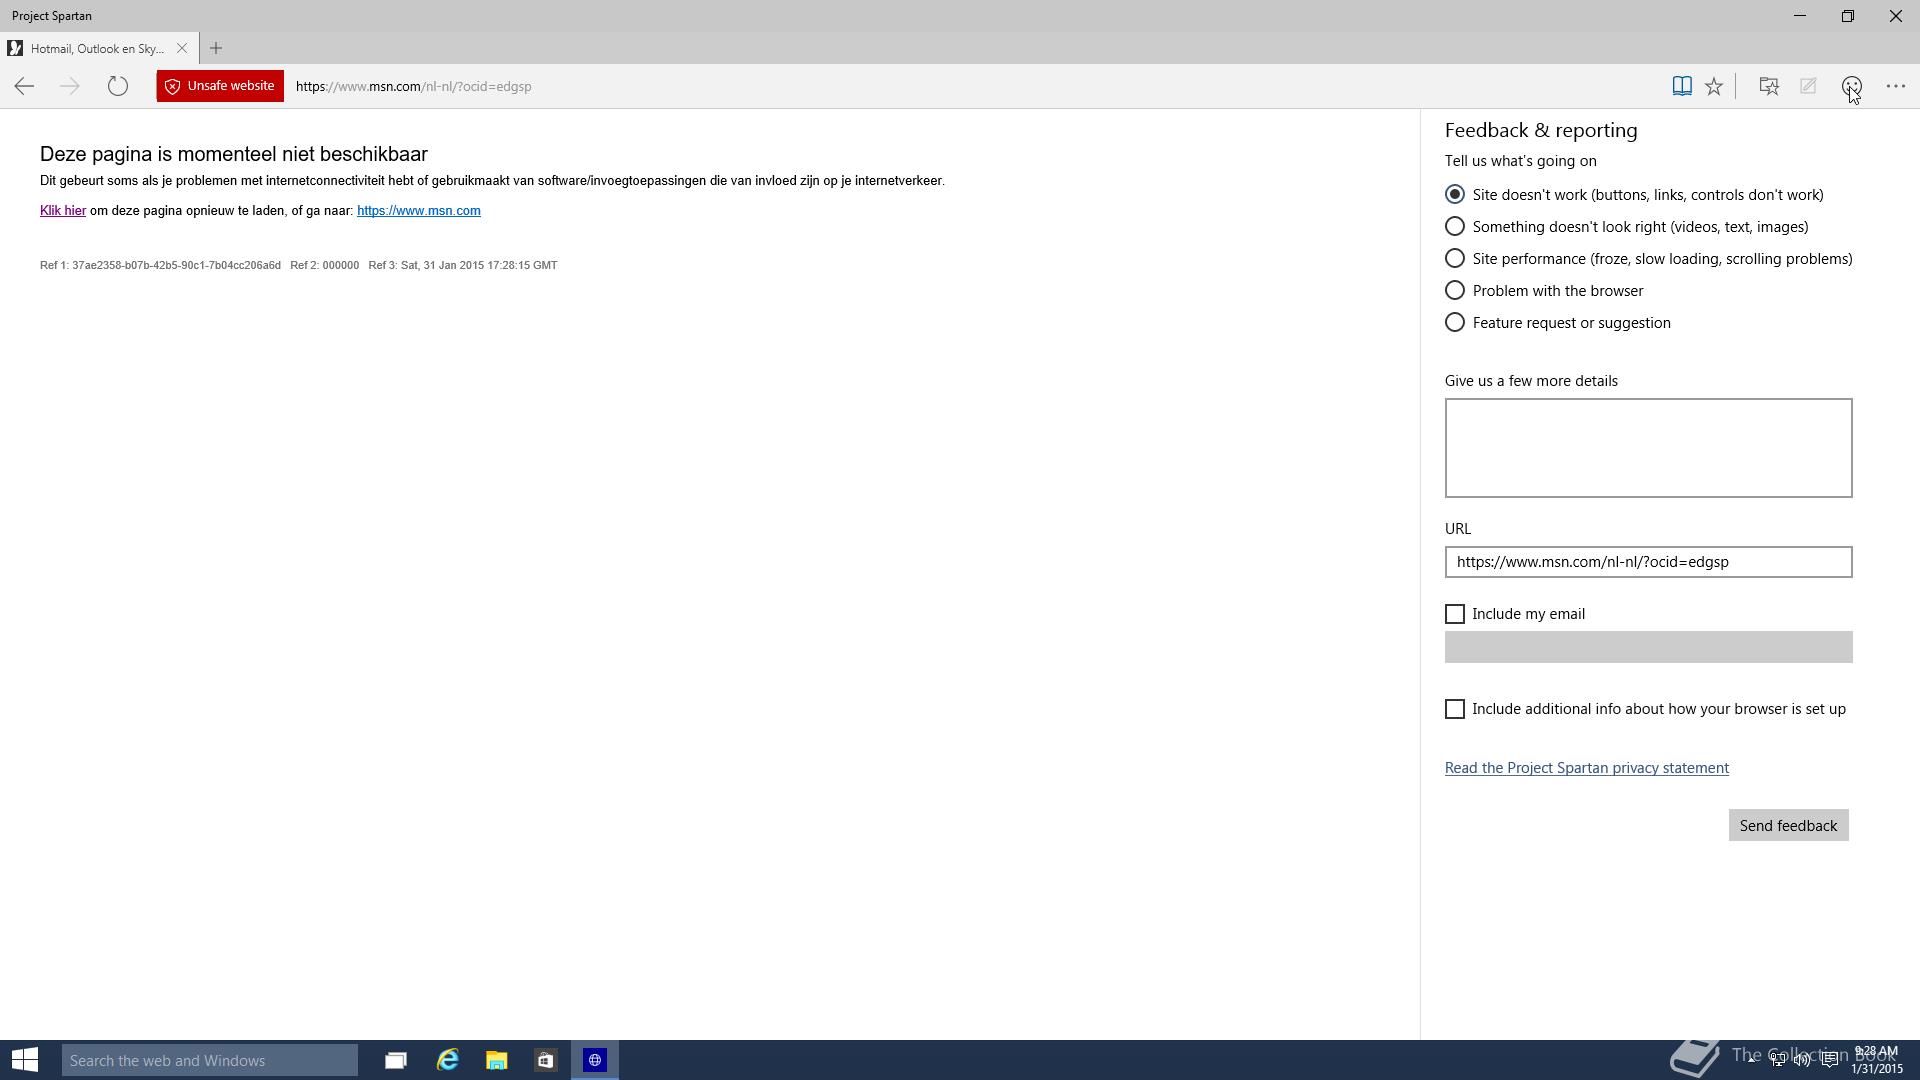Click the feedback URL field

pos(1648,562)
